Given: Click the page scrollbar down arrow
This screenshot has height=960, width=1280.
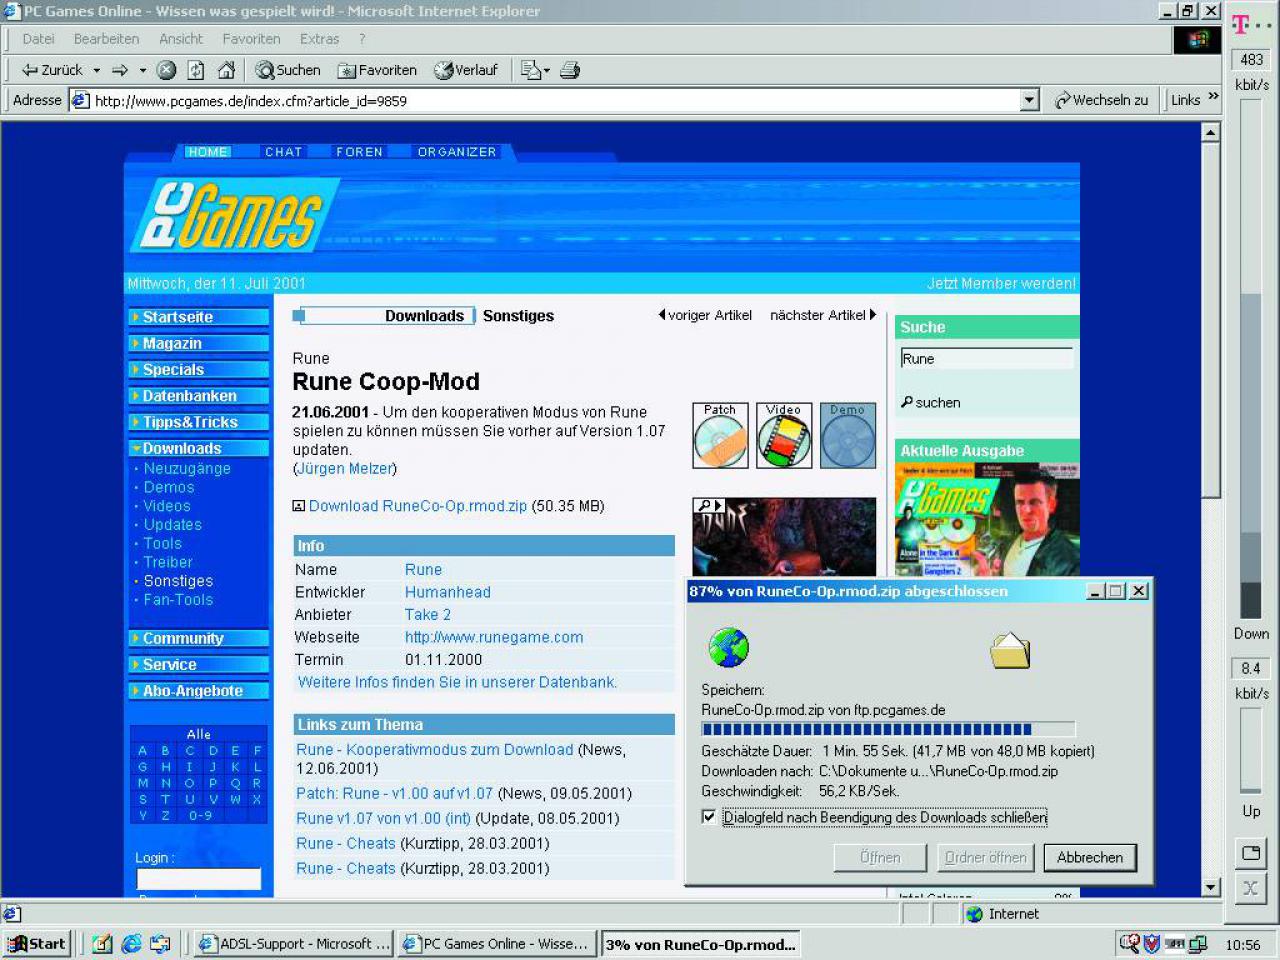Looking at the screenshot, I should pyautogui.click(x=1211, y=887).
